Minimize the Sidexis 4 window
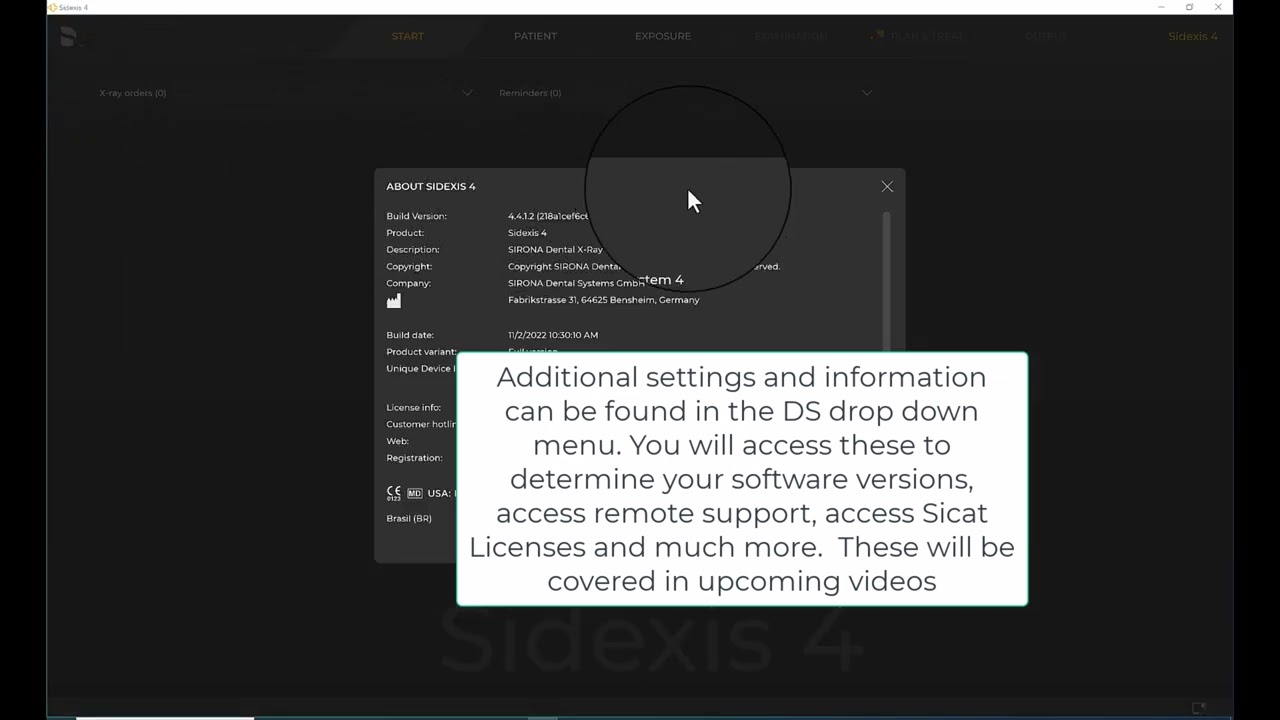Image resolution: width=1280 pixels, height=720 pixels. 1161,7
